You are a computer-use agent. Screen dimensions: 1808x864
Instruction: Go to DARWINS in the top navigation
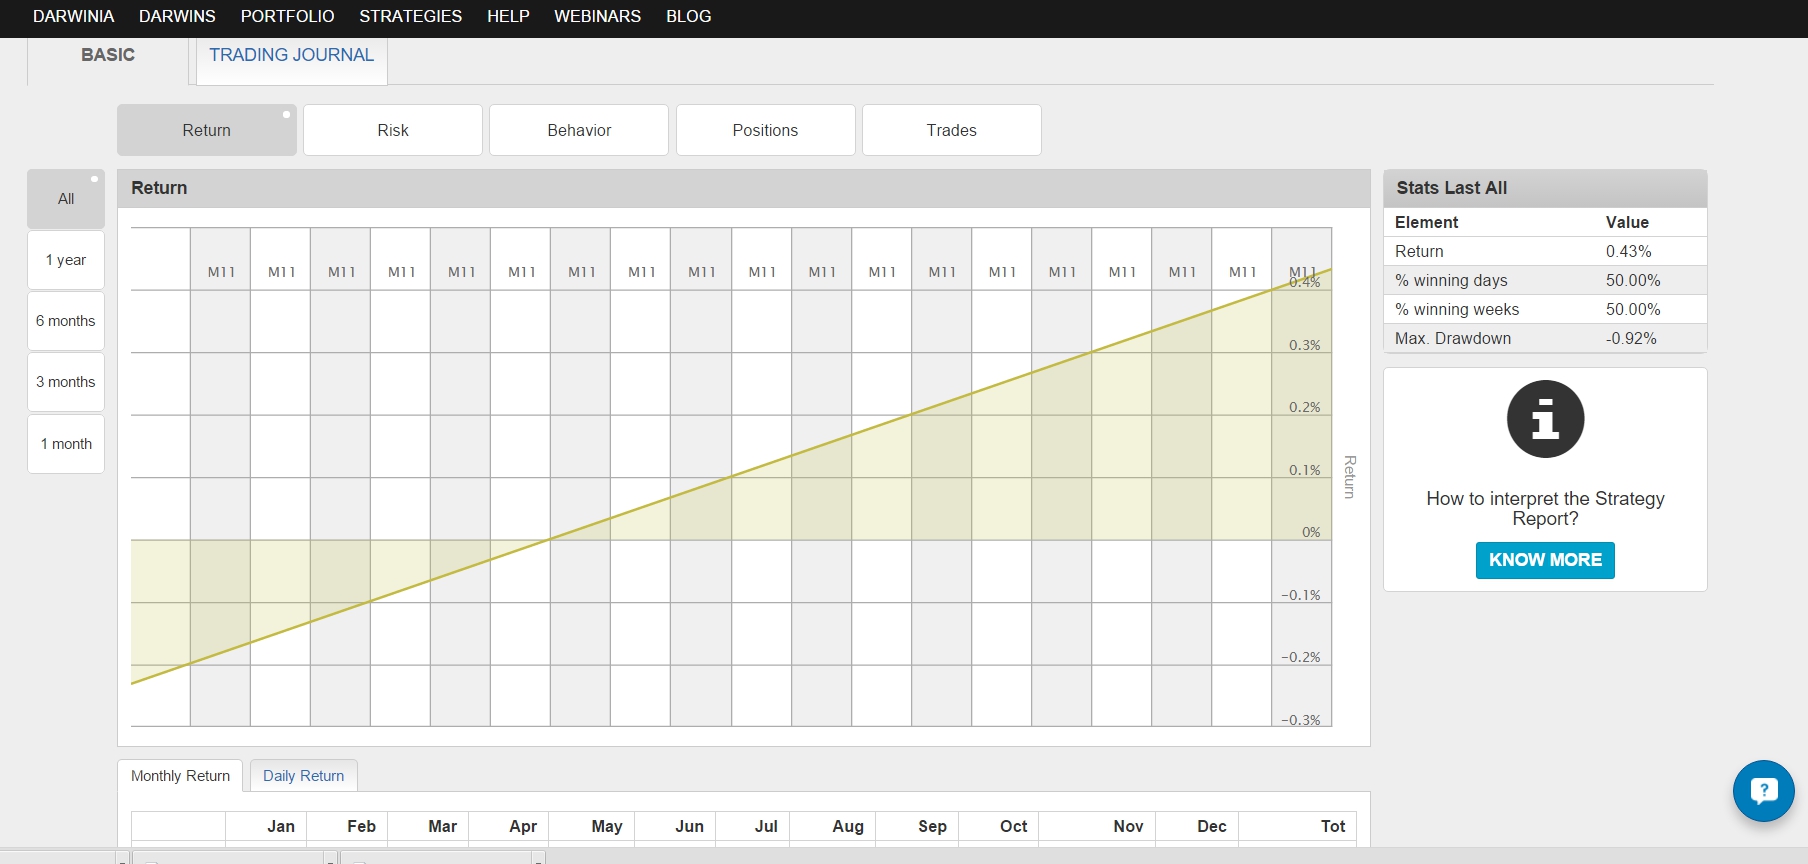[x=177, y=16]
